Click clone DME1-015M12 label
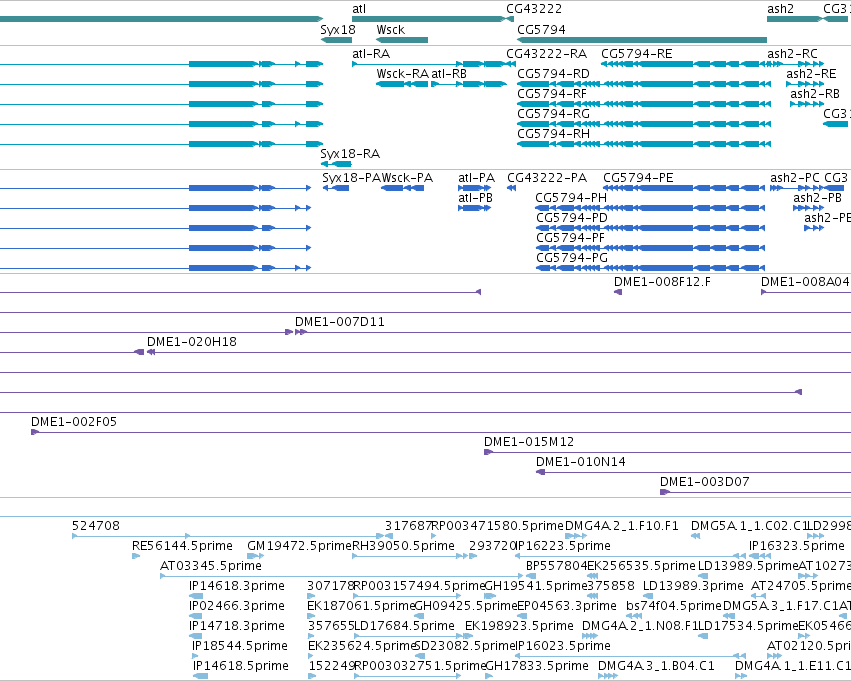Viewport: 851px width, 681px height. point(529,442)
